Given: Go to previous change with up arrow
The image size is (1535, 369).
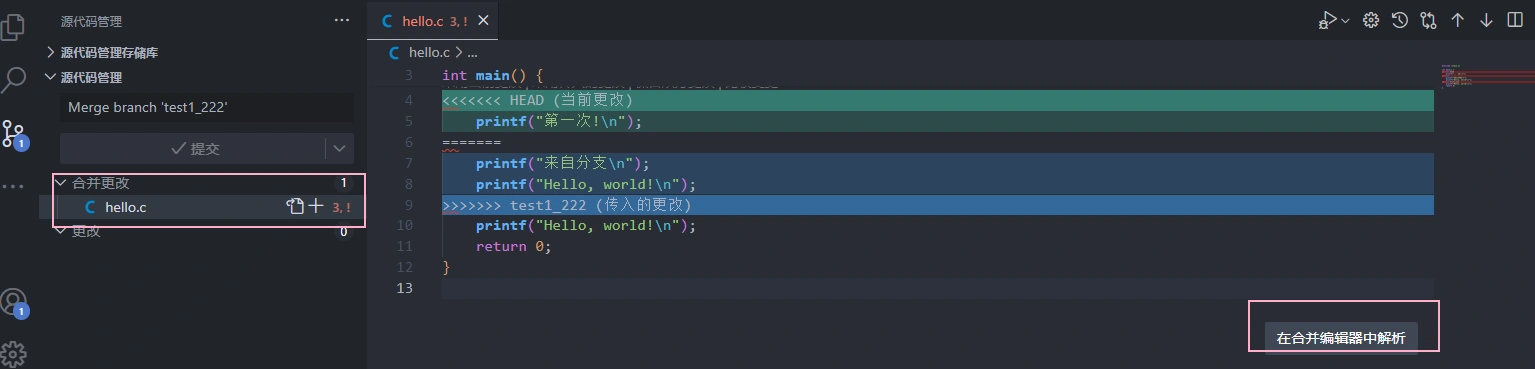Looking at the screenshot, I should pos(1458,20).
